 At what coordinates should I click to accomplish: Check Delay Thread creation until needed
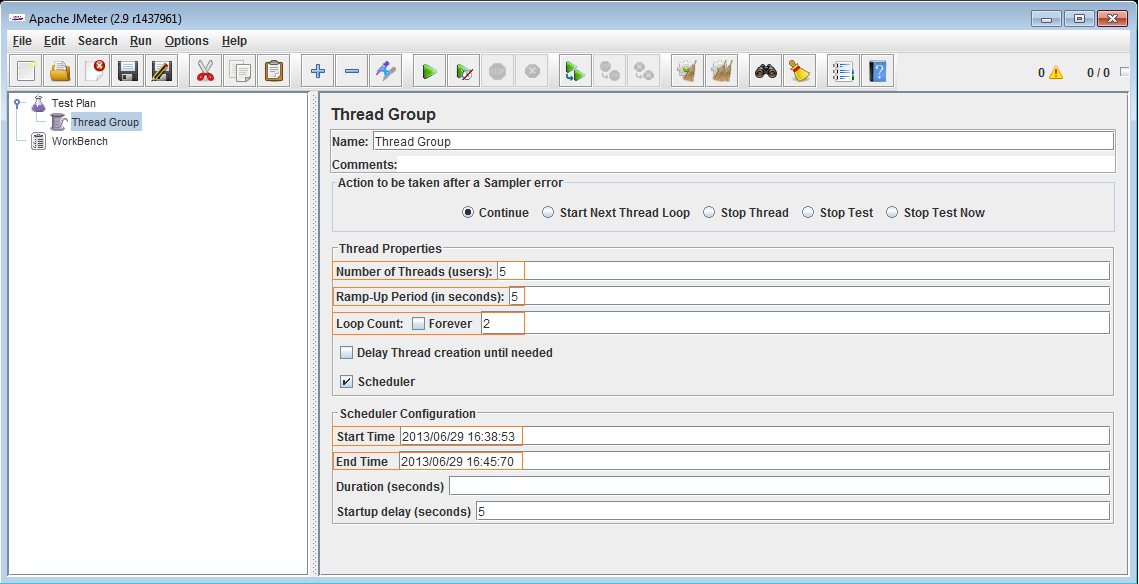346,352
